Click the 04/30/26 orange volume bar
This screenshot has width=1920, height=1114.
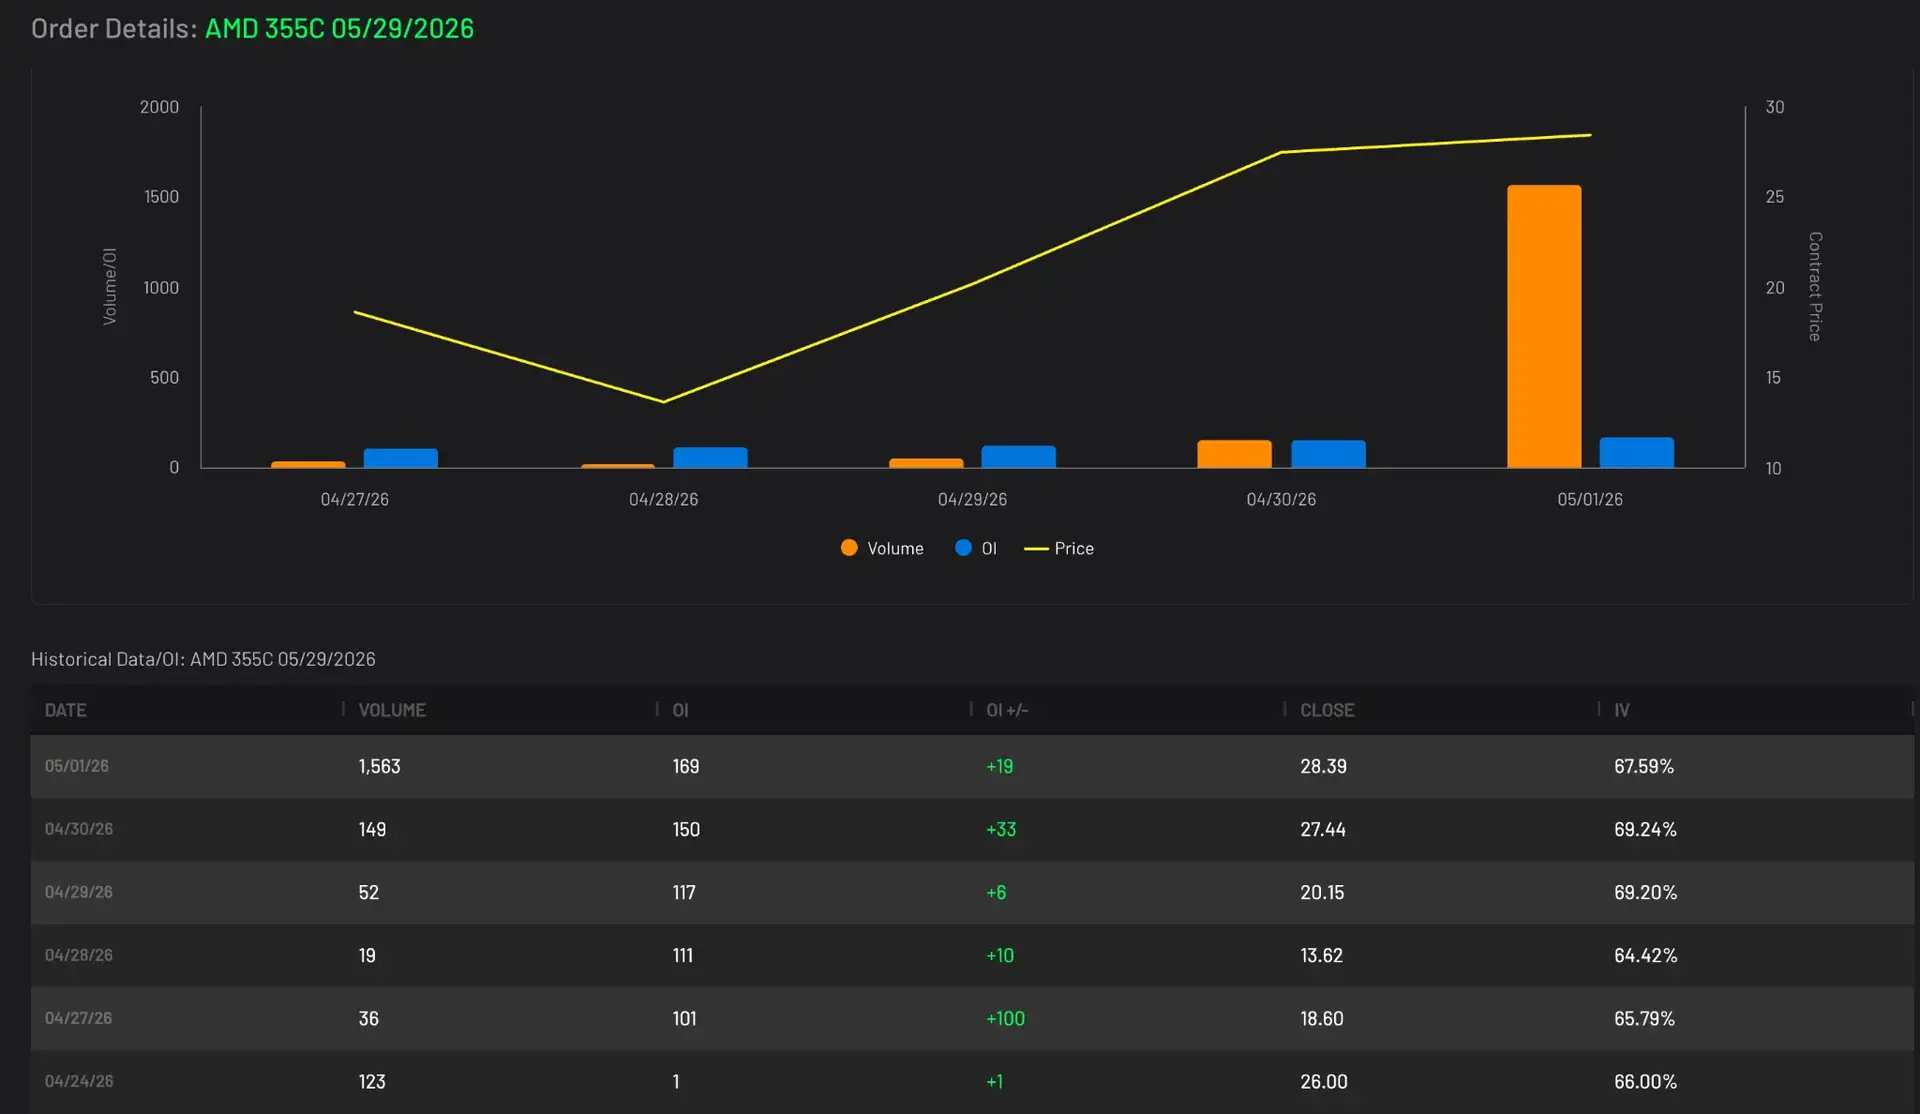click(1234, 454)
